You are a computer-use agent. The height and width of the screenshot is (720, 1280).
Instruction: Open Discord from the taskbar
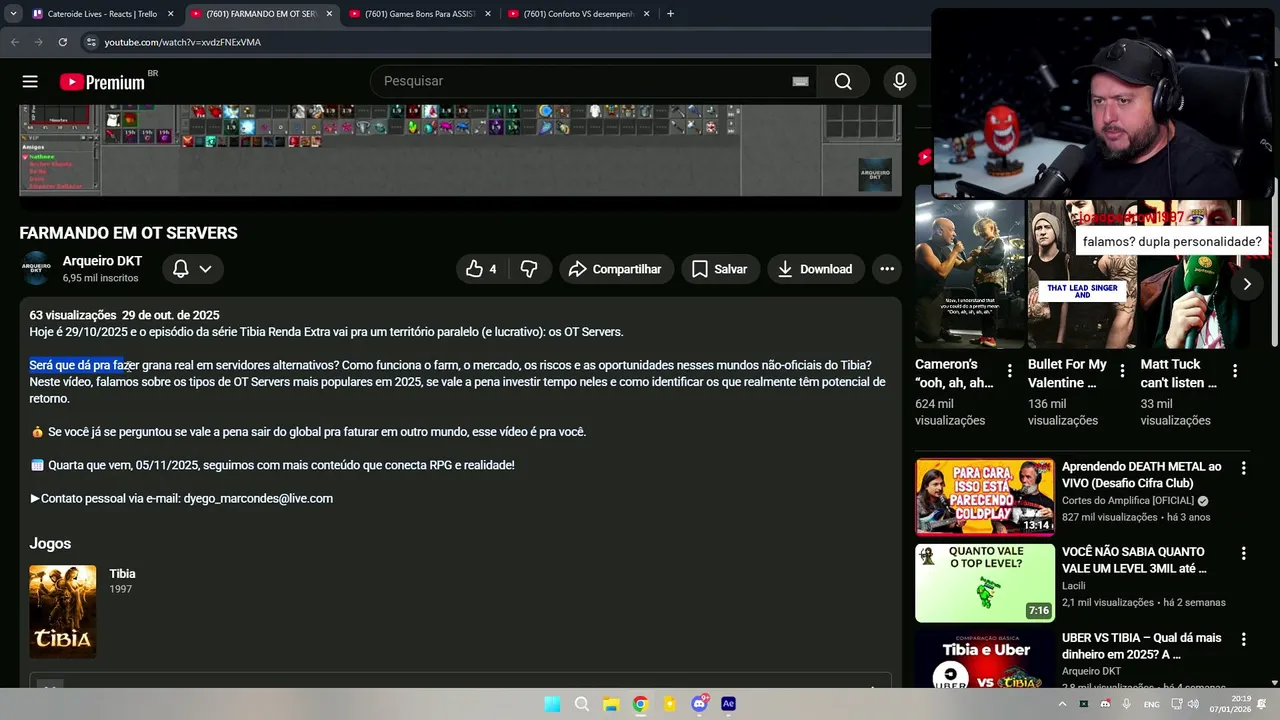pos(699,704)
